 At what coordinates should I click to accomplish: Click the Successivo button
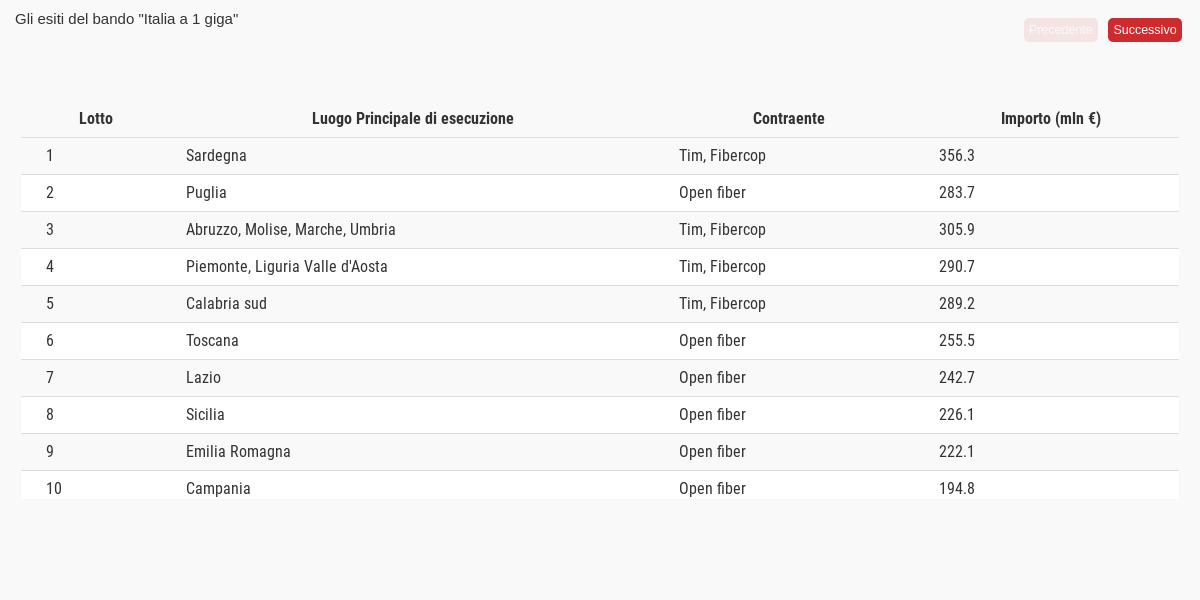(1144, 30)
